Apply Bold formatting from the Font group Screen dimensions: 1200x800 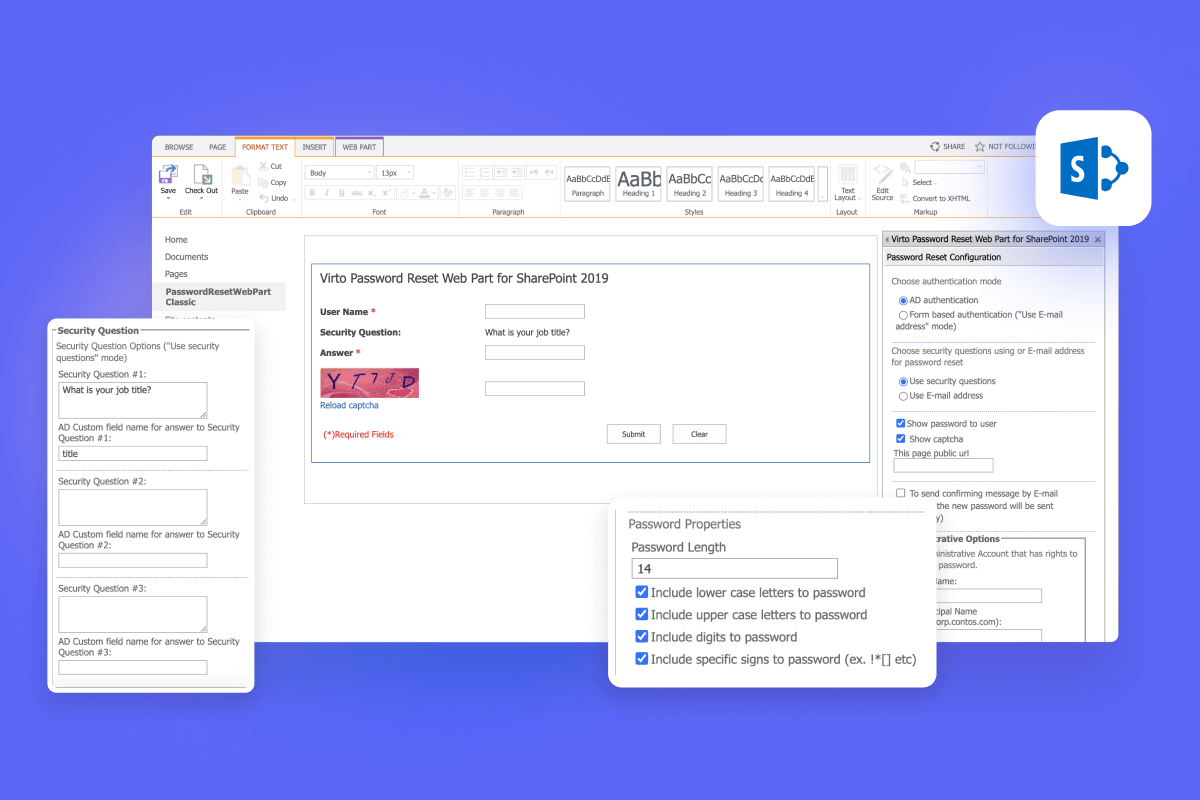coord(311,192)
